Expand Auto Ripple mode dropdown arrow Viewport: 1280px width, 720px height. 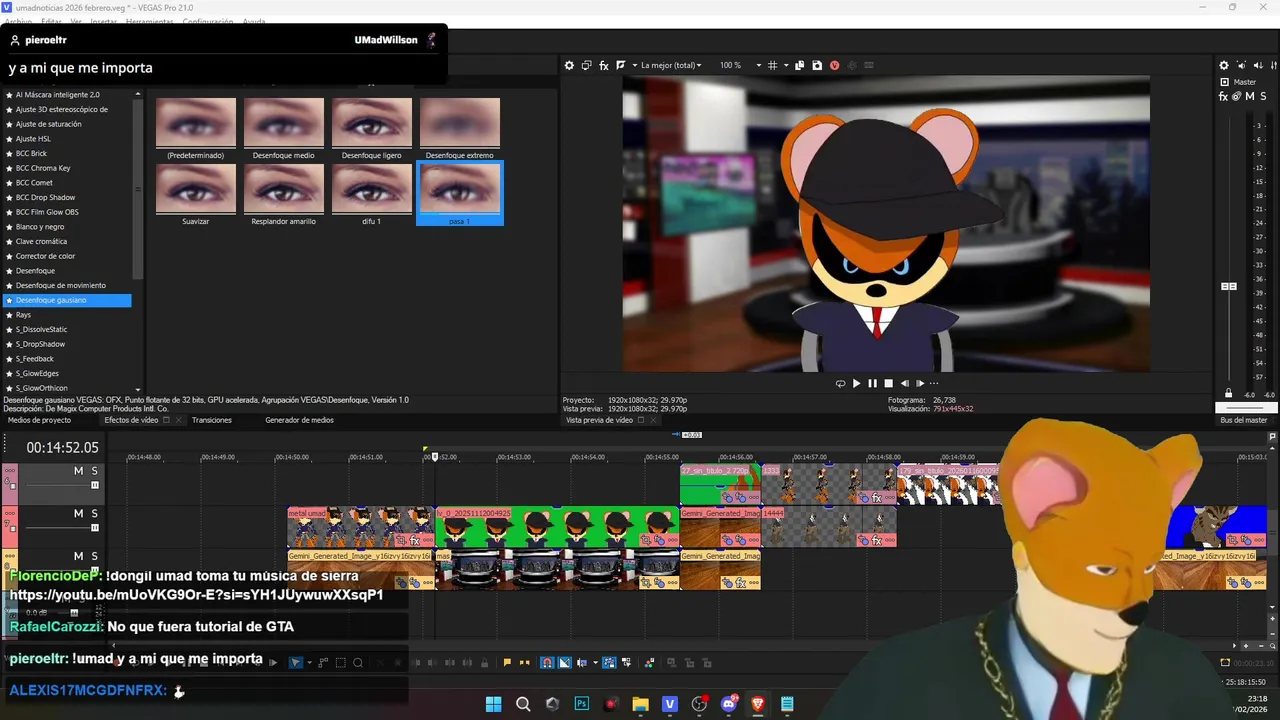coord(594,662)
